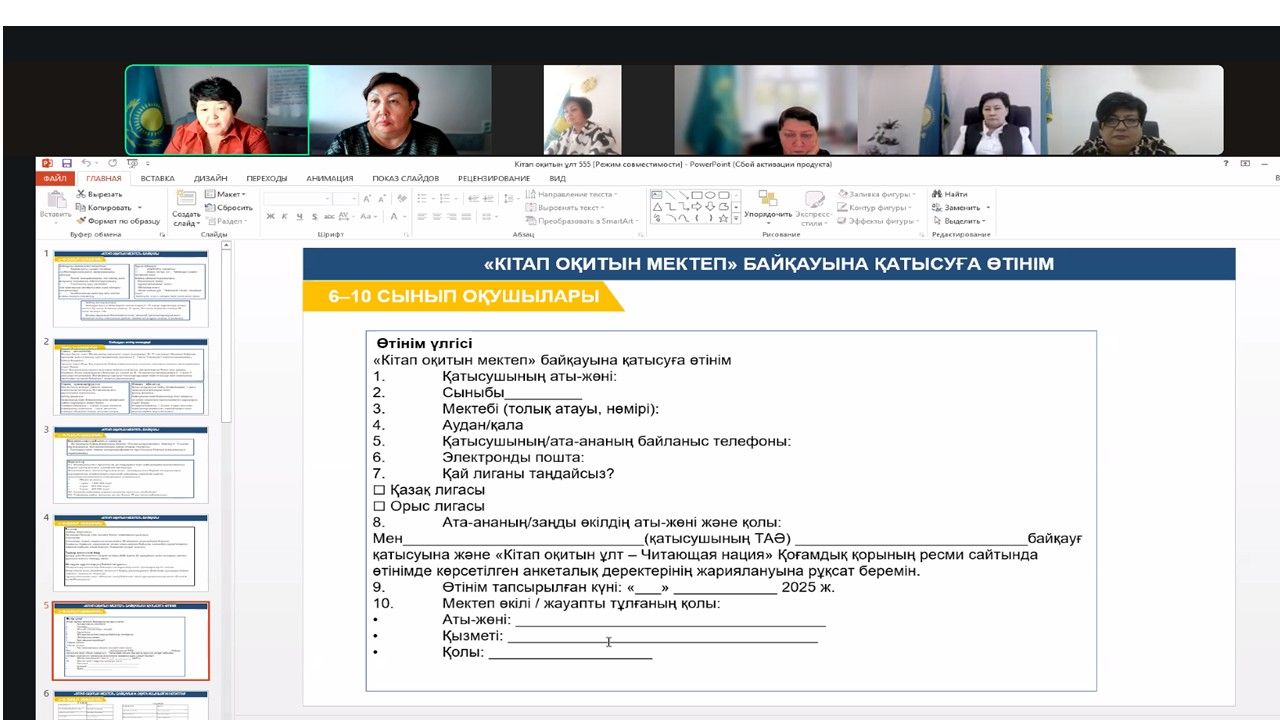This screenshot has height=720, width=1280.
Task: Select slide 3 thumbnail in the panel
Action: [x=131, y=464]
